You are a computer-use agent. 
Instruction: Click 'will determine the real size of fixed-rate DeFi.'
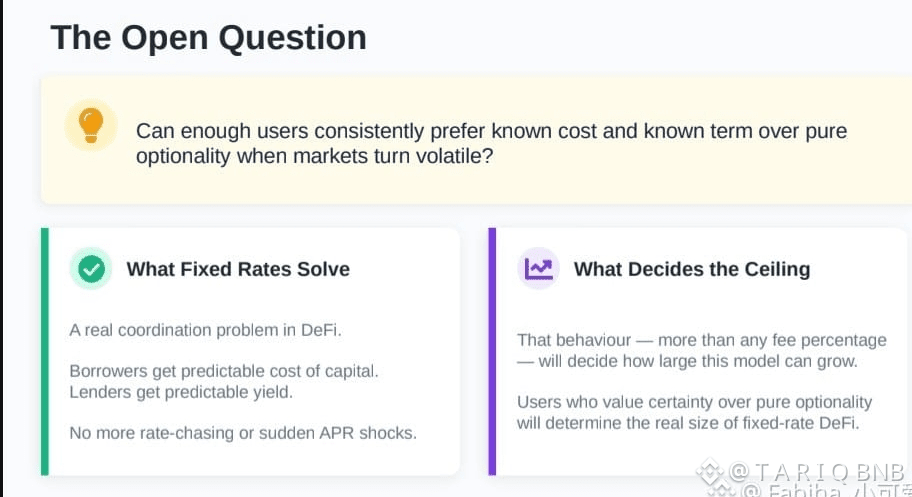688,423
